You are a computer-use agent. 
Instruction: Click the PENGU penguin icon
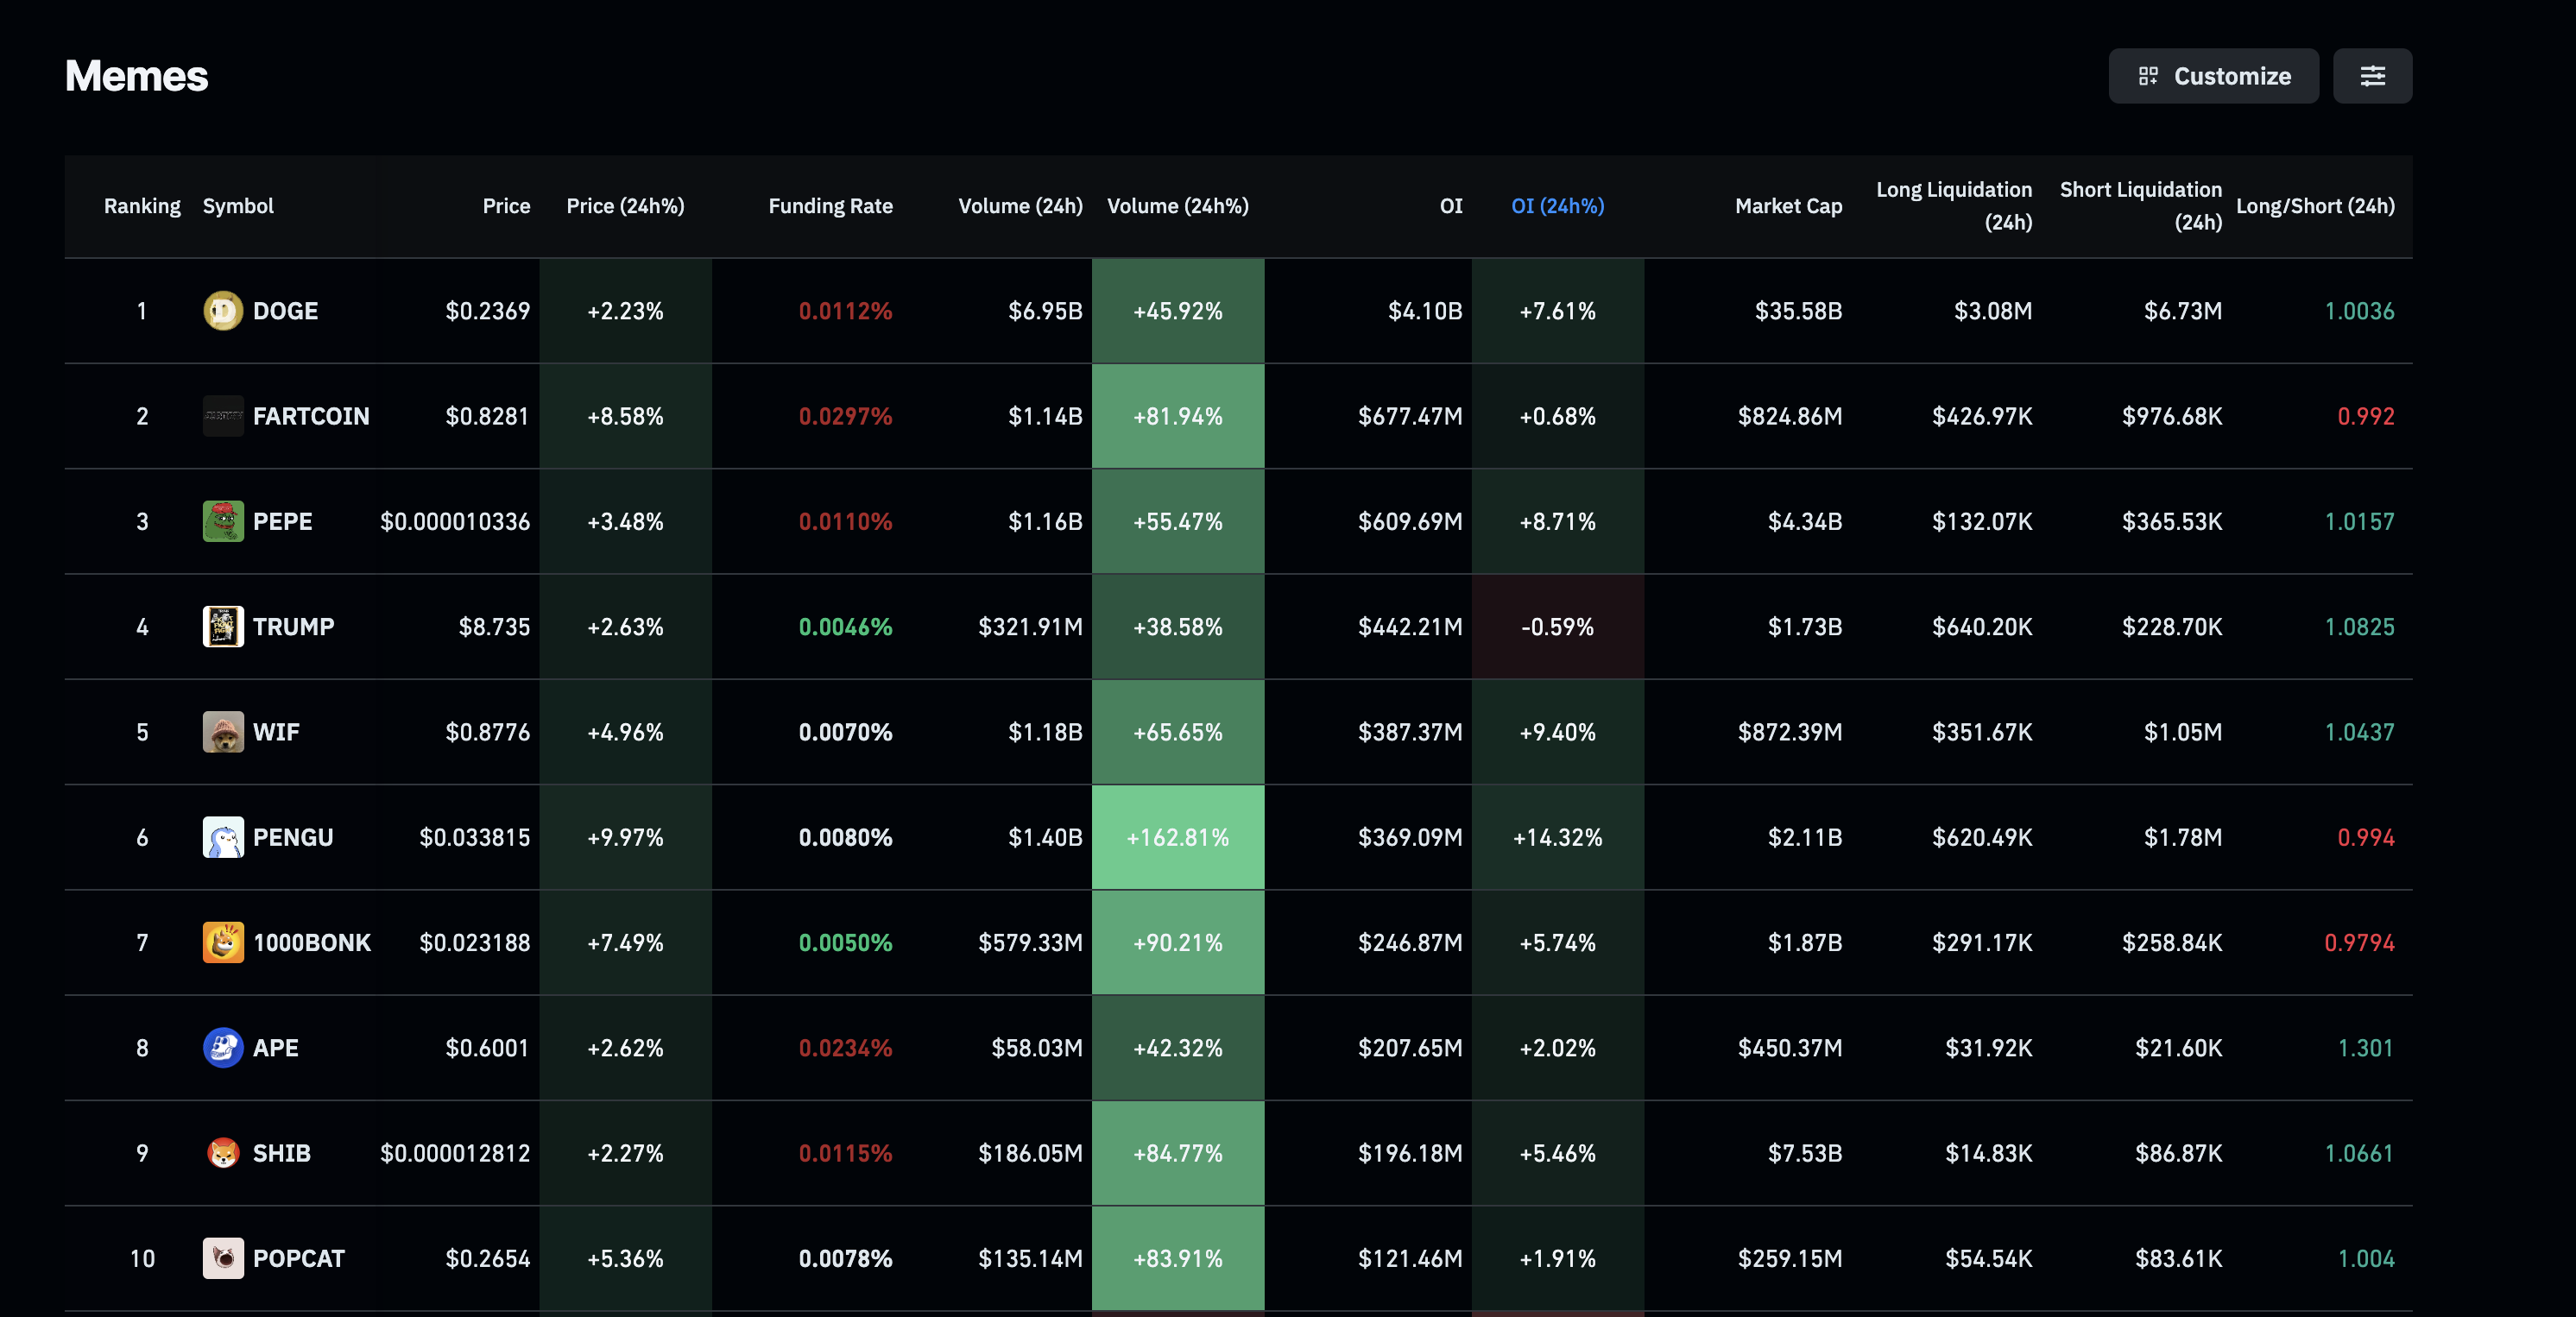(223, 837)
